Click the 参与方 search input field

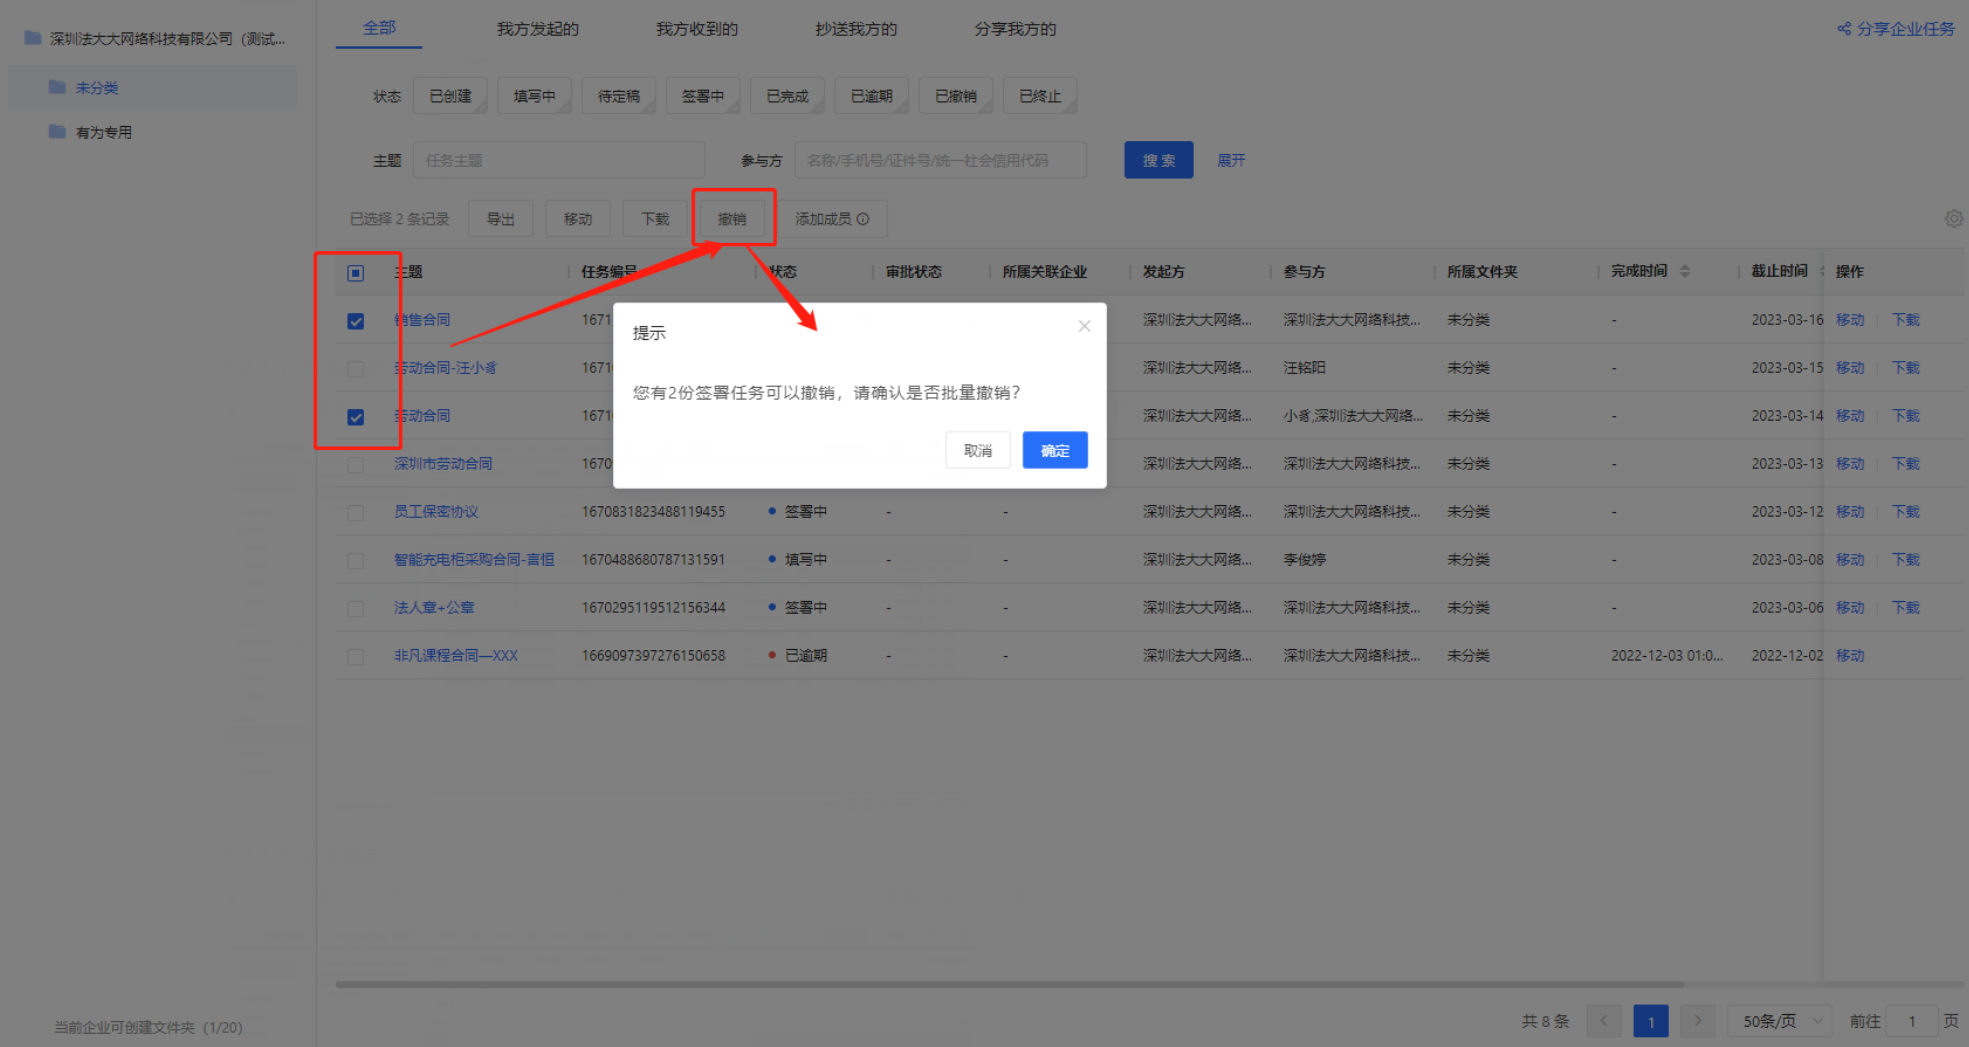[x=940, y=160]
